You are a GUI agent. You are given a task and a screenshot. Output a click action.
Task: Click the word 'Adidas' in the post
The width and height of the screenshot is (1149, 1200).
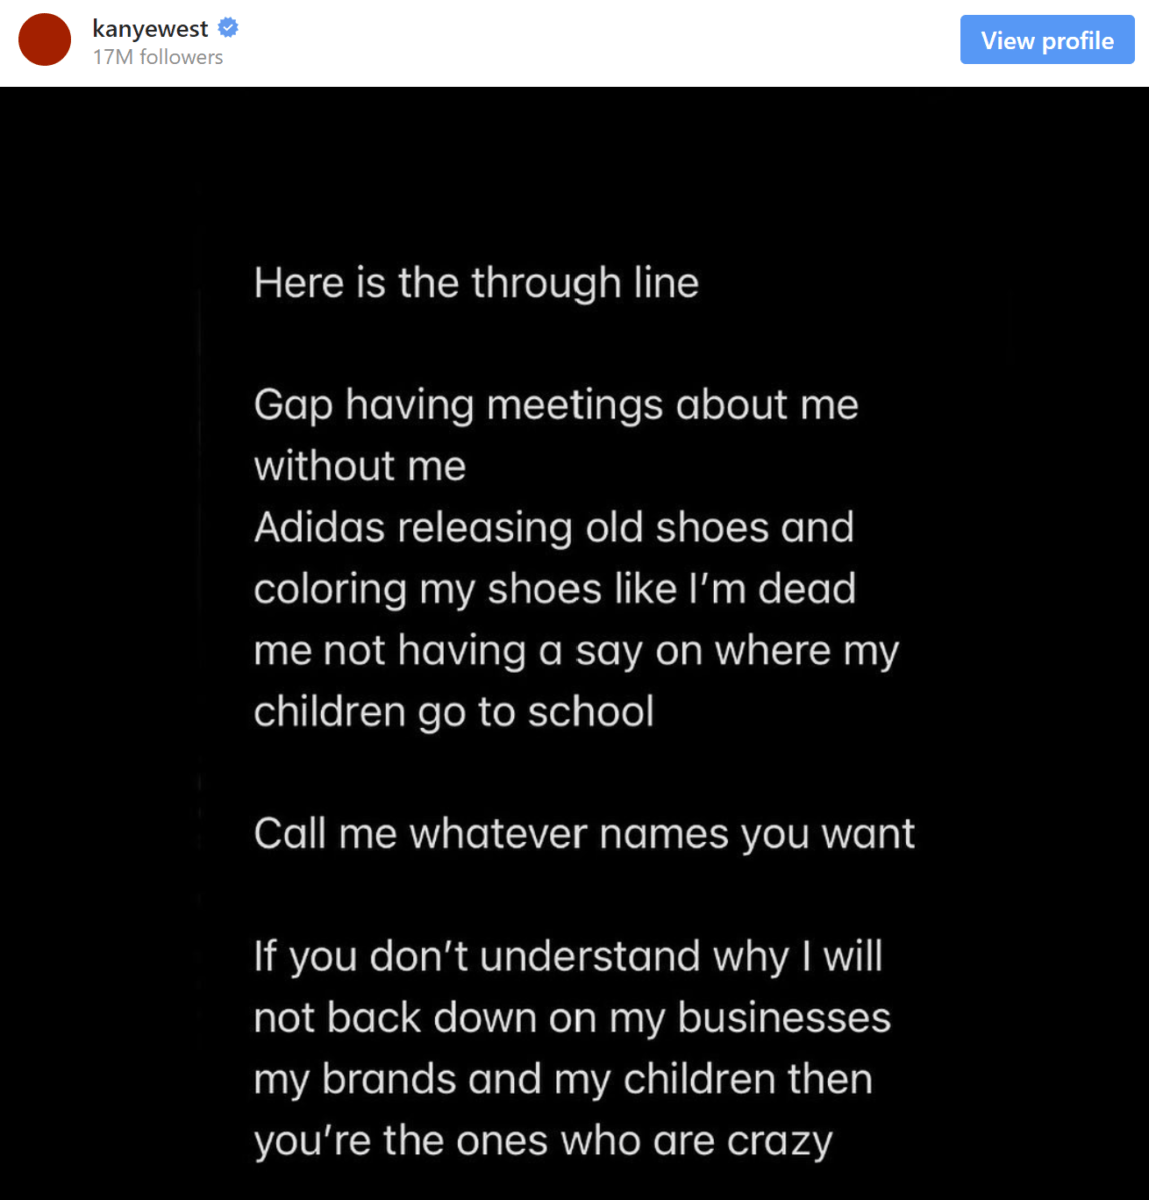(319, 527)
